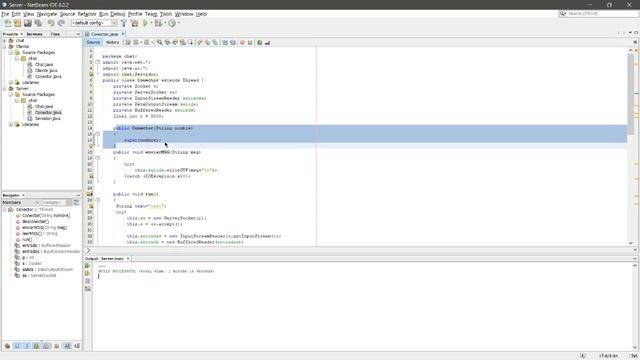Screen dimensions: 640x360
Task: Open the Run Project dropdown arrow
Action: (151, 23)
